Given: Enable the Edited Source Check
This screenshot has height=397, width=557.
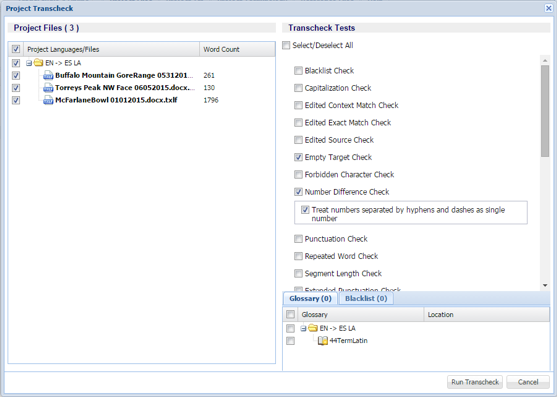Looking at the screenshot, I should tap(298, 140).
